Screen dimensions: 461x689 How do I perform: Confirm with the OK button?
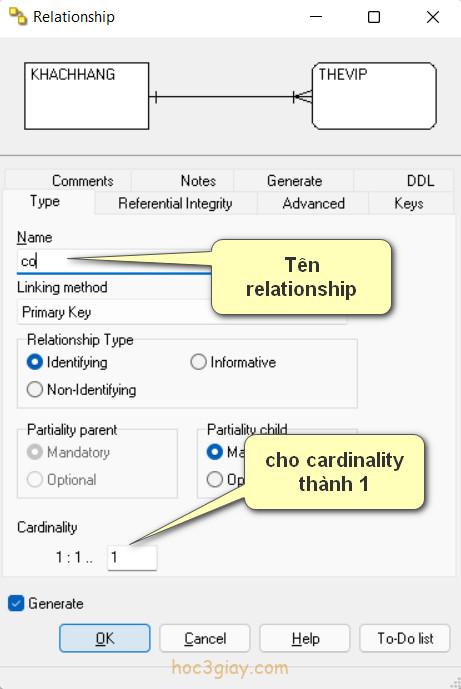pyautogui.click(x=105, y=638)
